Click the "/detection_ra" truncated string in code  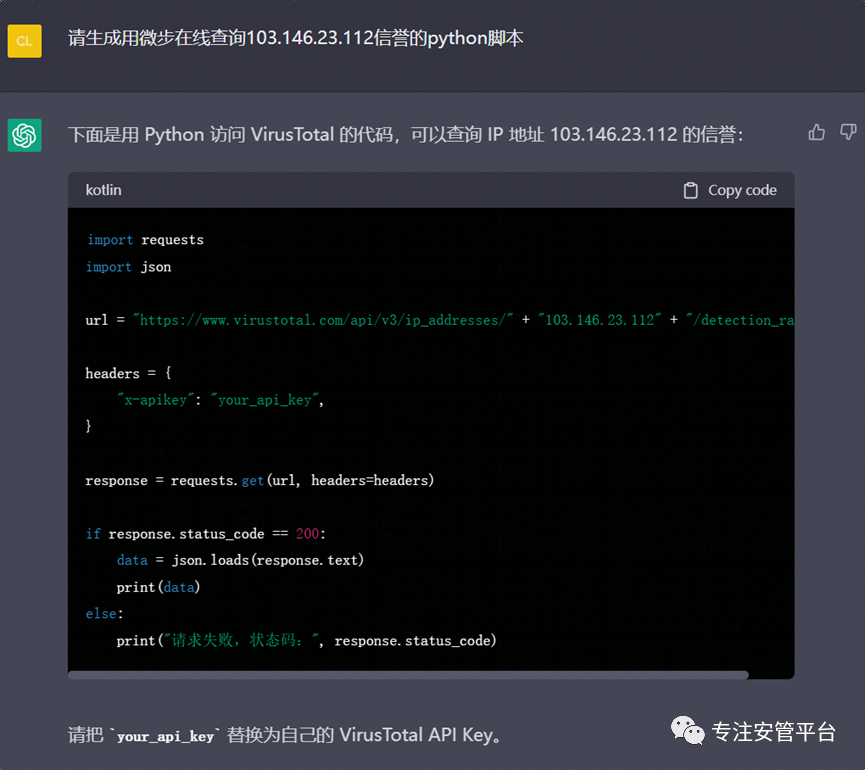point(740,320)
